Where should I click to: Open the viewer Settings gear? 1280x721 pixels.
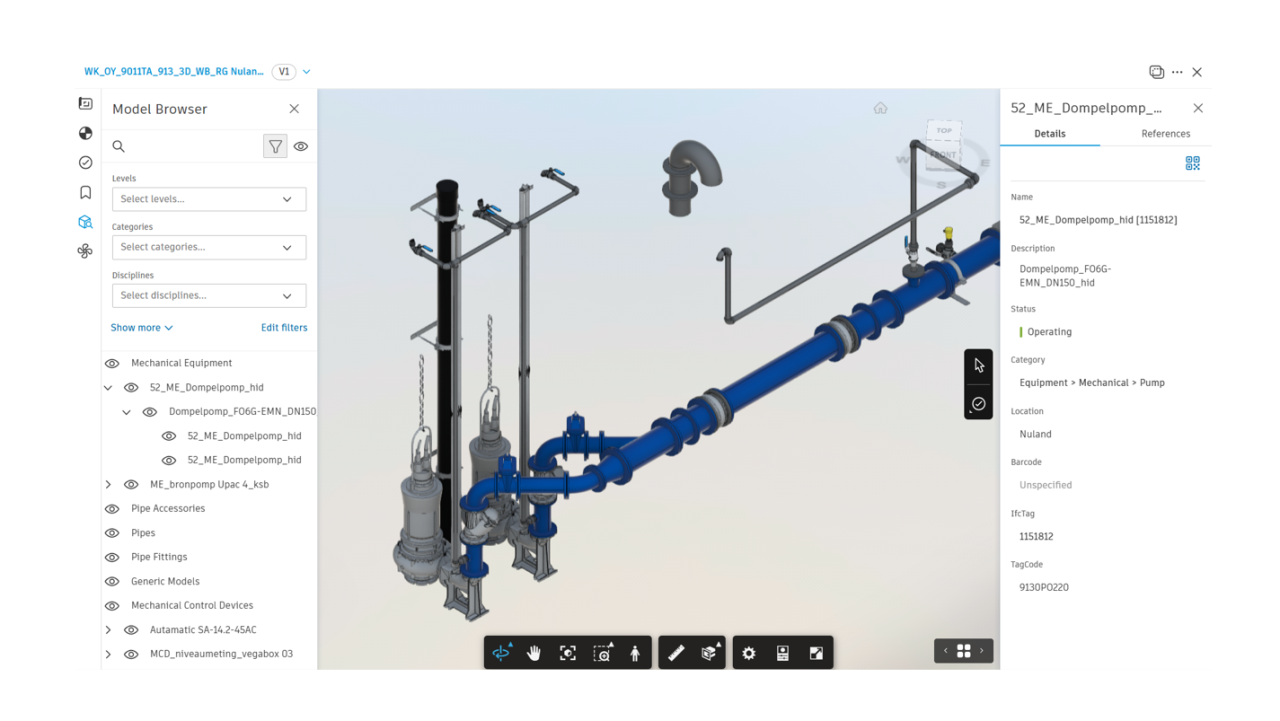pos(749,653)
